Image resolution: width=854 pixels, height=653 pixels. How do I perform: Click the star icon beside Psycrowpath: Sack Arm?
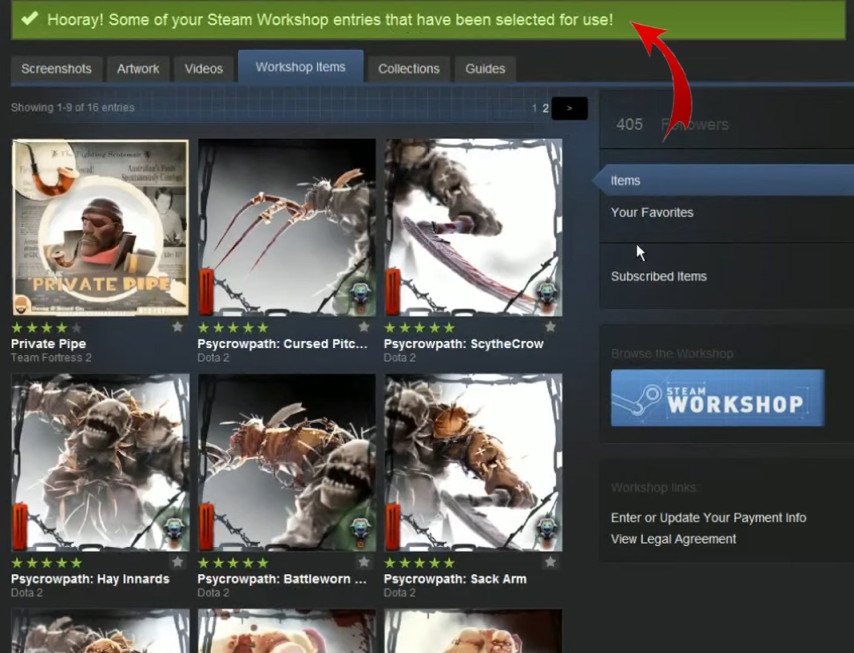coord(550,563)
